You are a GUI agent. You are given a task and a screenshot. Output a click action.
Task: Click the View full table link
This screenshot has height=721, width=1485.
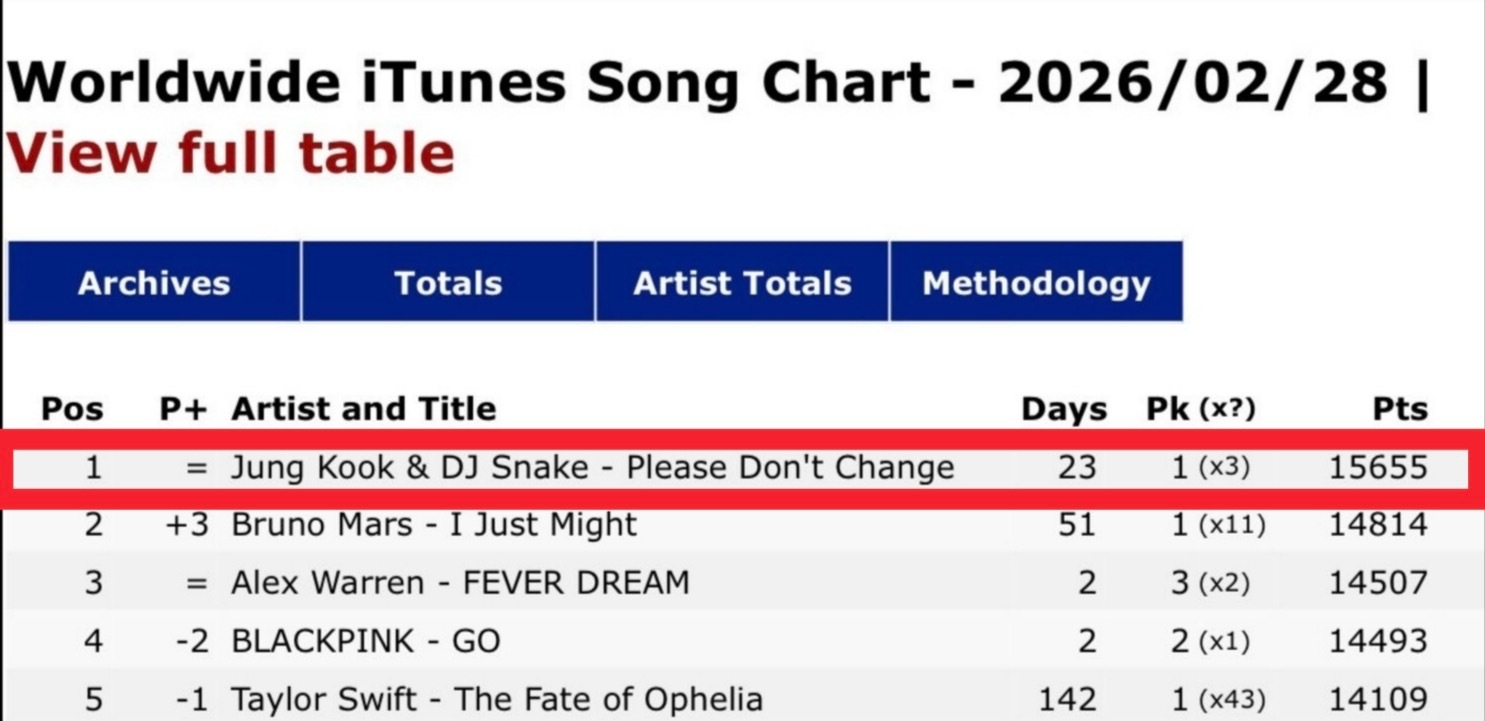click(x=231, y=154)
